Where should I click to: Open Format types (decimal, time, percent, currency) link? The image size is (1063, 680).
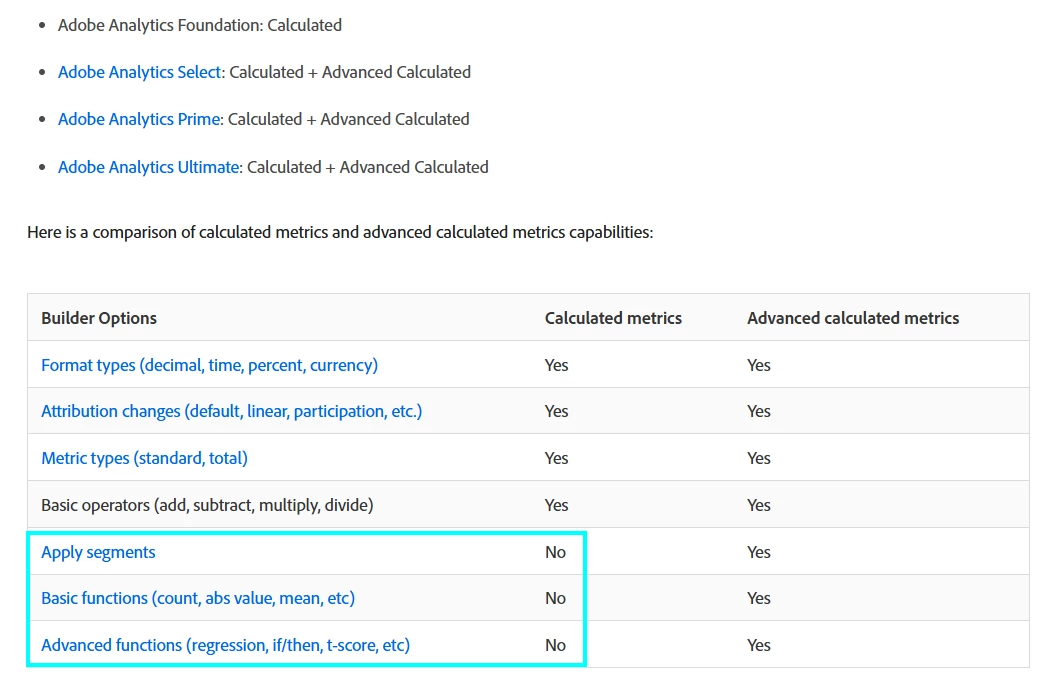(209, 365)
